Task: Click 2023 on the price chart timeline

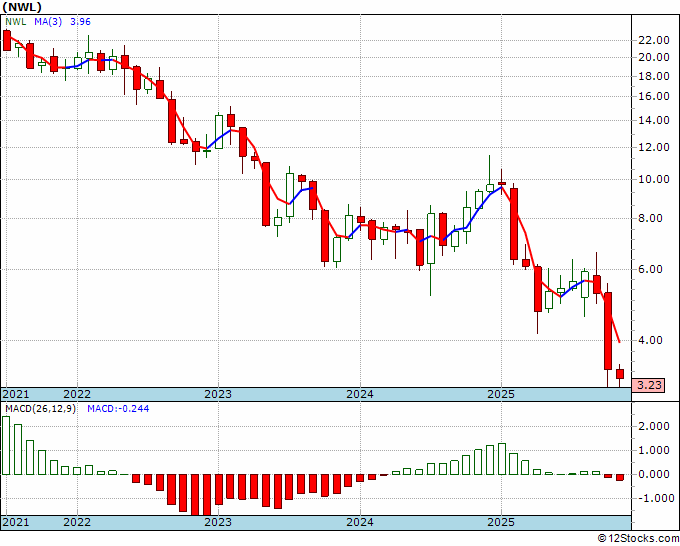Action: (x=218, y=394)
